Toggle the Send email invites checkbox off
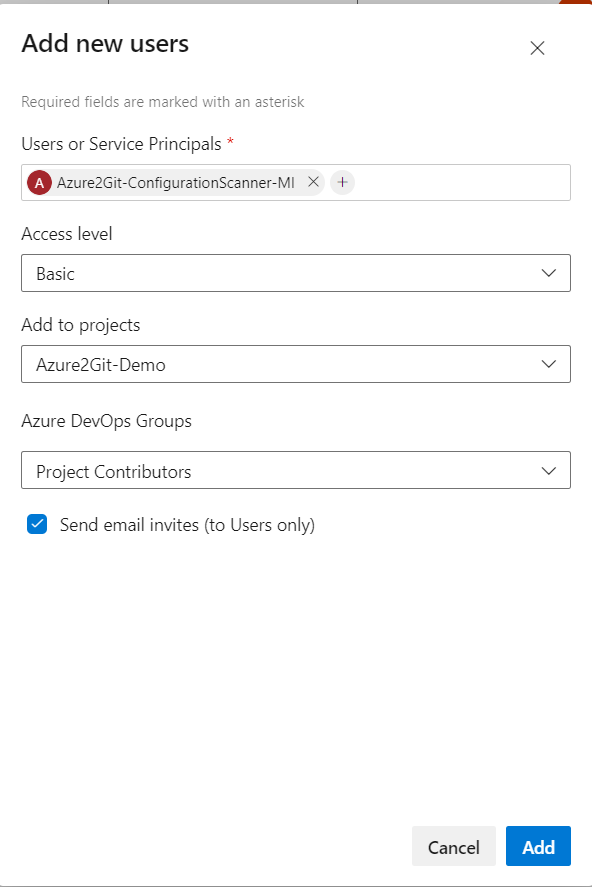The image size is (592, 887). tap(36, 523)
